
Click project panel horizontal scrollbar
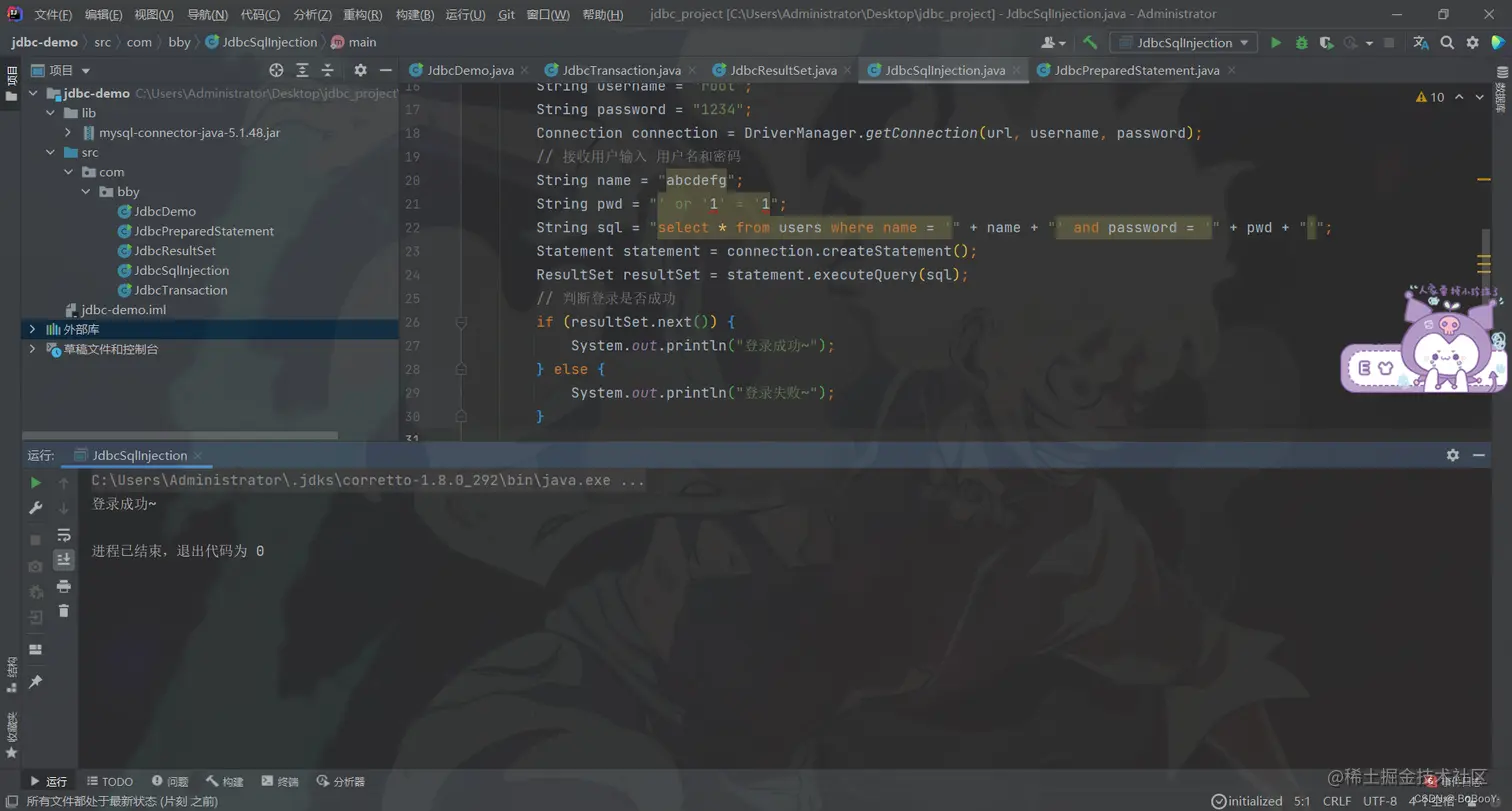180,436
